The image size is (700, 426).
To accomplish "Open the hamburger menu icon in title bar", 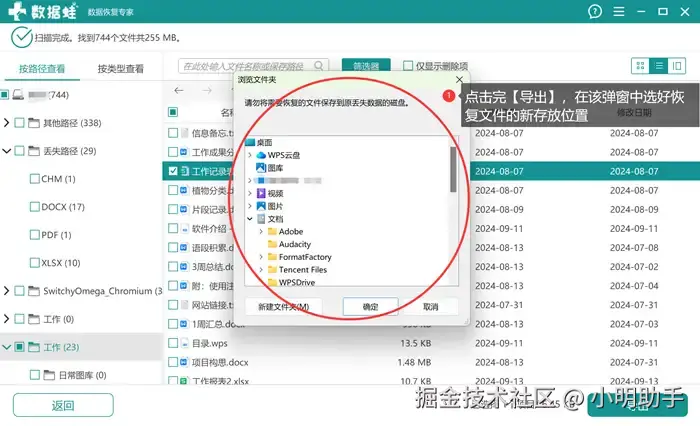I will click(x=619, y=11).
